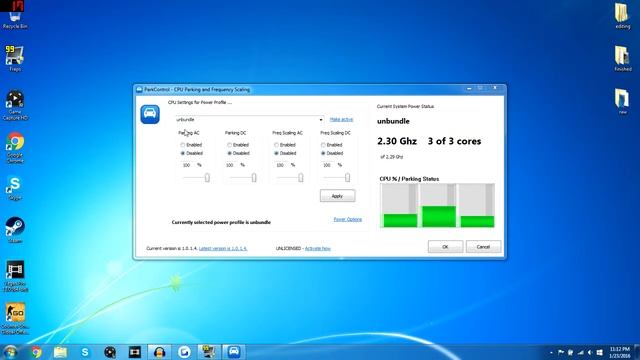
Task: Open the editing folder on desktop
Action: 622,16
